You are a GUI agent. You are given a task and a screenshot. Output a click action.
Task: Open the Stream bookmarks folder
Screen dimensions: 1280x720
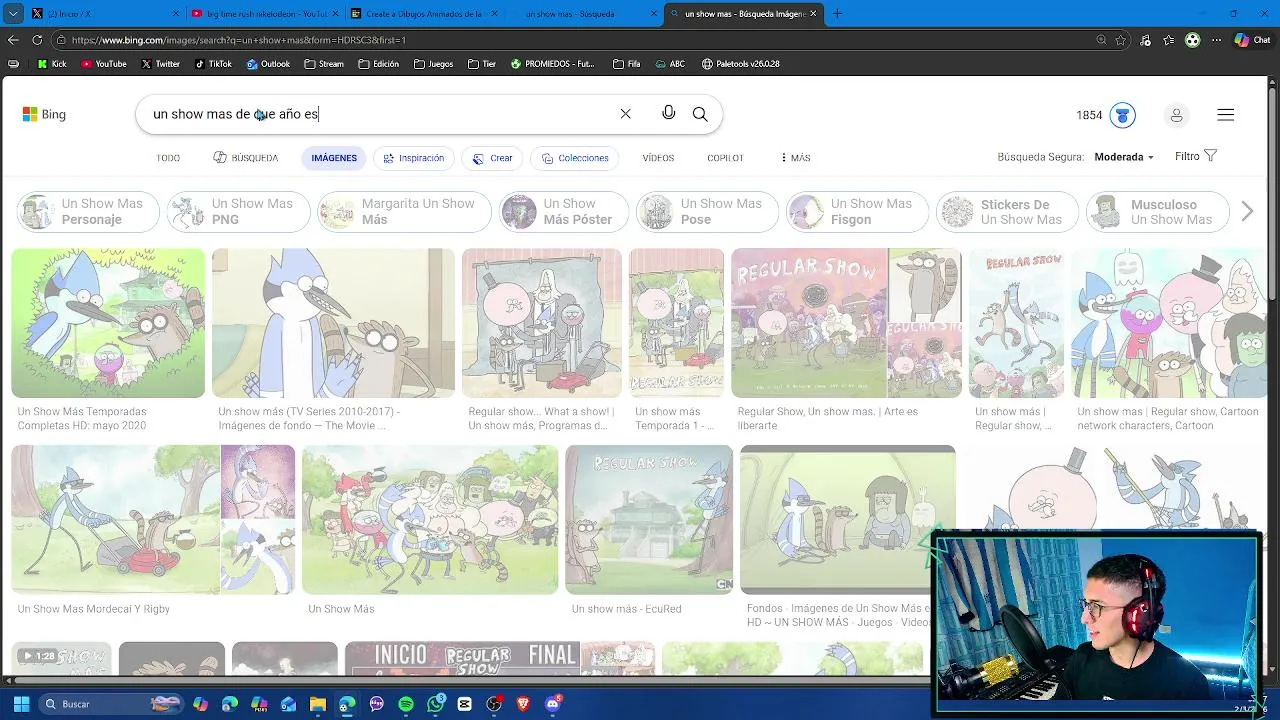324,64
